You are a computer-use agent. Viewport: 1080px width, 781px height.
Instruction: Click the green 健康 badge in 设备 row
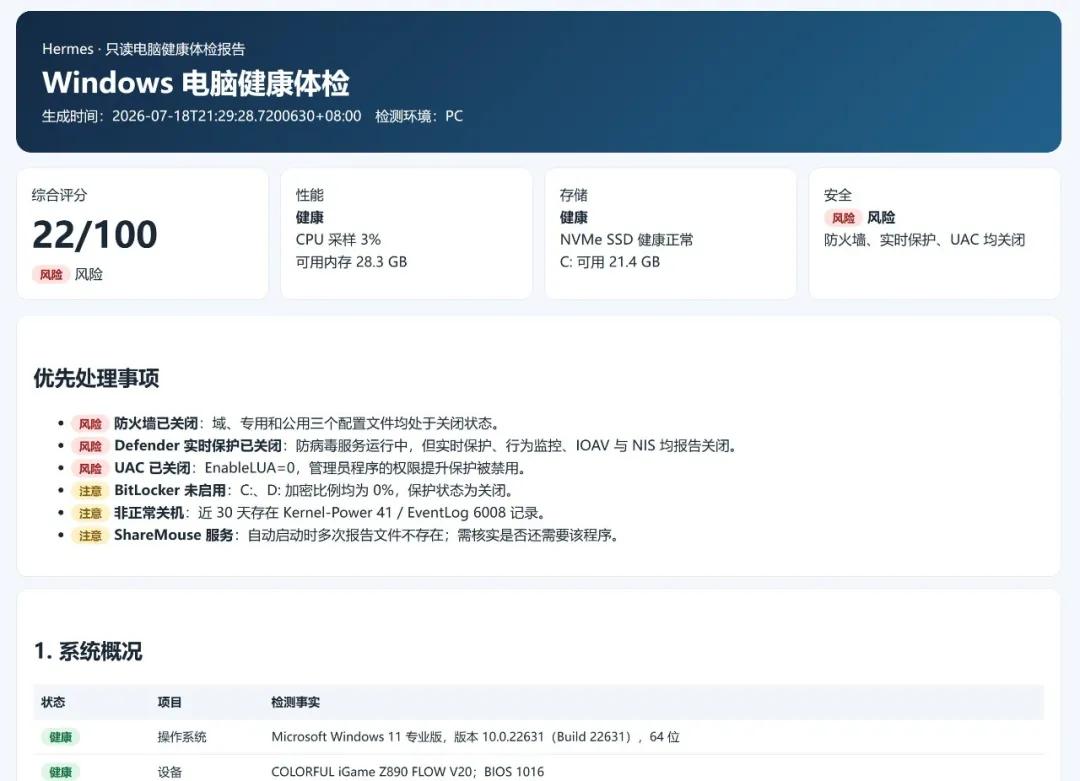(x=61, y=772)
